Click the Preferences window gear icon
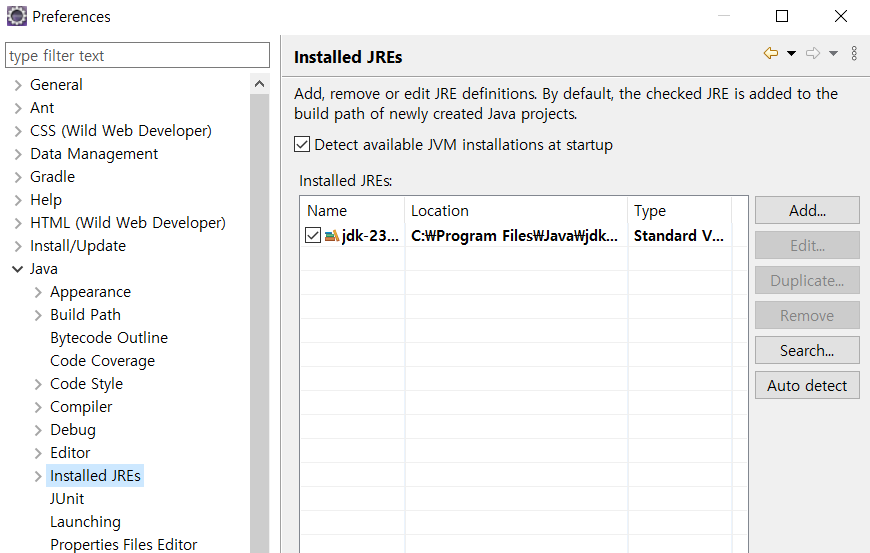The image size is (870, 553). pos(17,16)
